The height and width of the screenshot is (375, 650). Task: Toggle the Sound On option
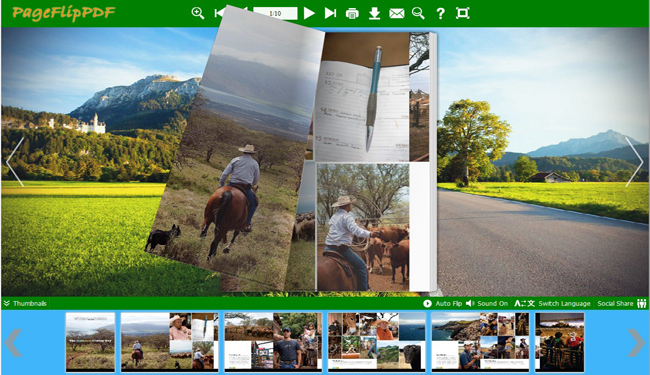pyautogui.click(x=487, y=303)
